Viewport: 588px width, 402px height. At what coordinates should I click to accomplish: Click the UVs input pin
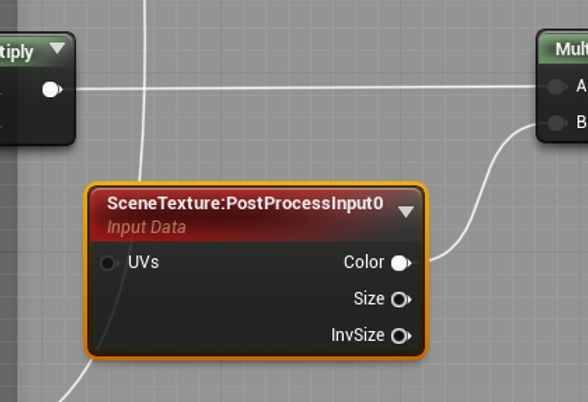point(109,262)
